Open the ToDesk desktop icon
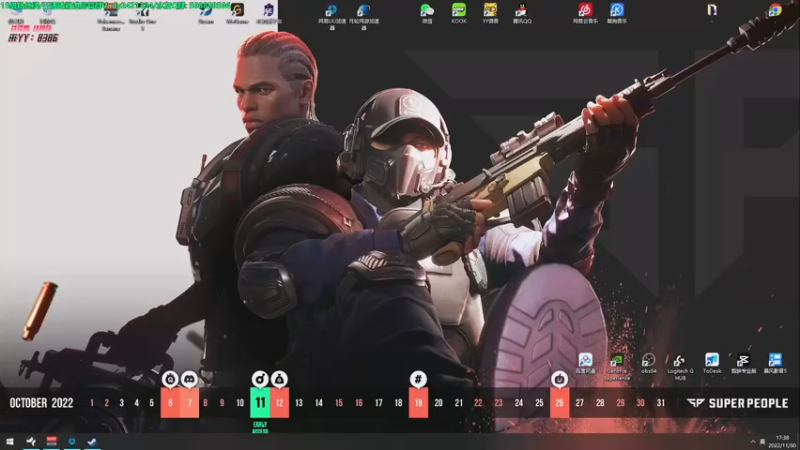This screenshot has width=800, height=450. pyautogui.click(x=712, y=364)
